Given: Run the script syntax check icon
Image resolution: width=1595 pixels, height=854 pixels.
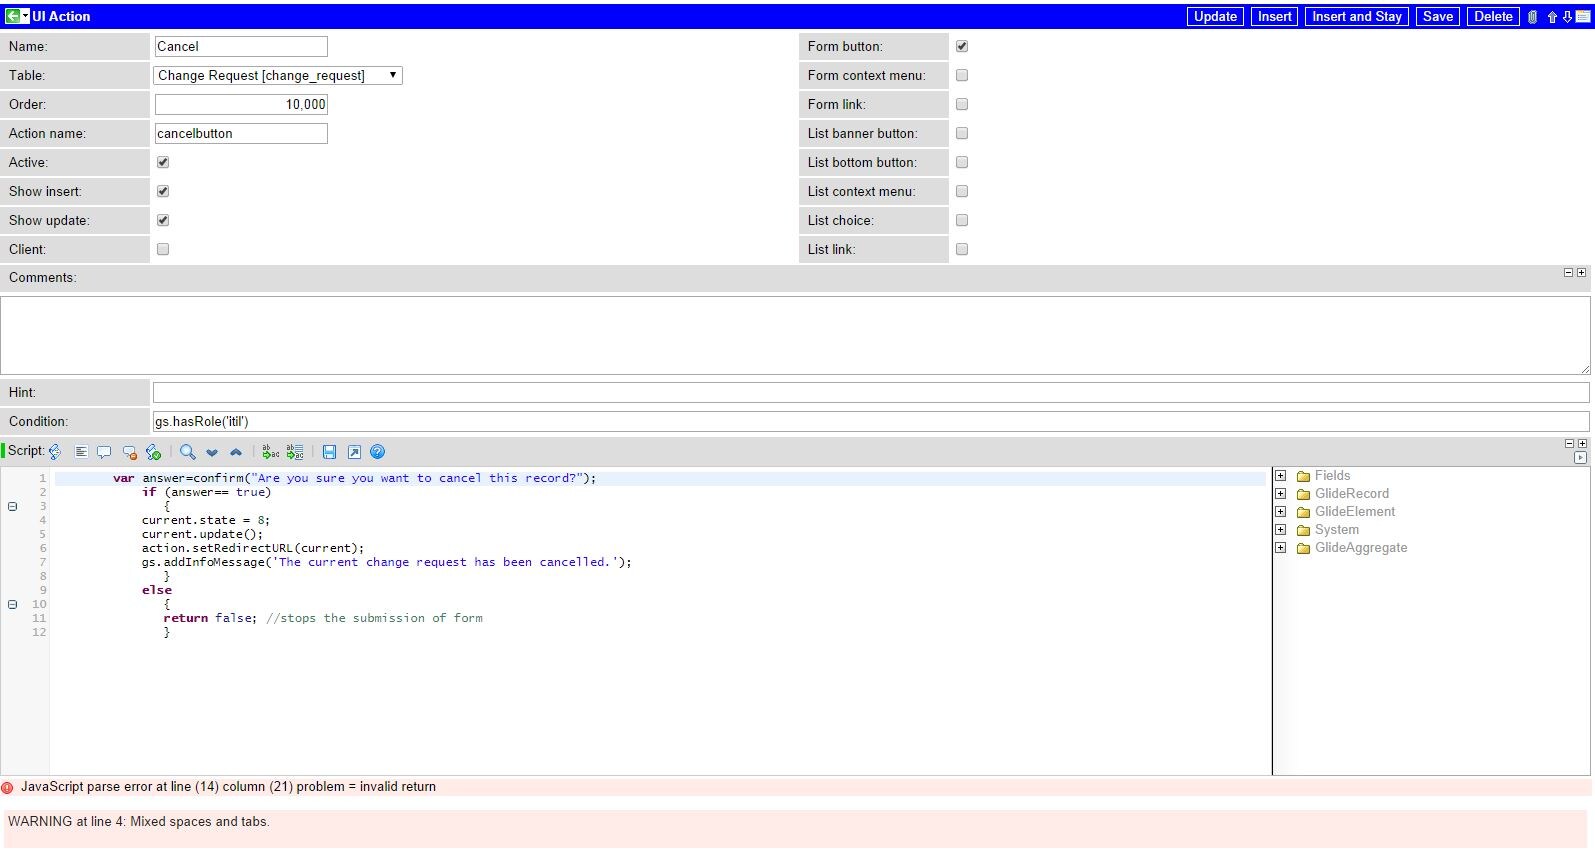Looking at the screenshot, I should (153, 452).
